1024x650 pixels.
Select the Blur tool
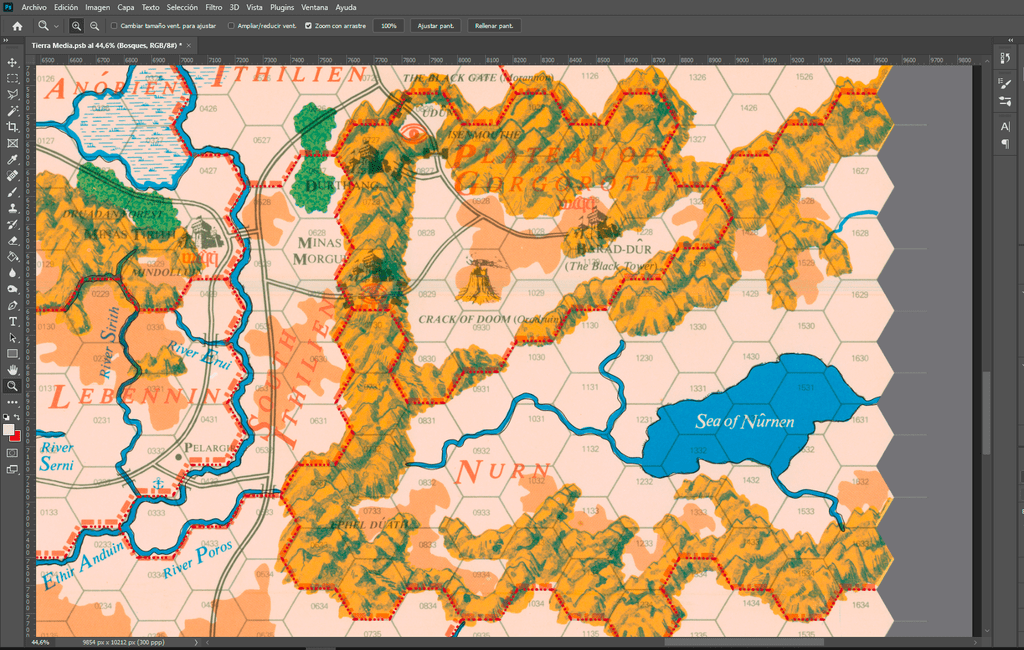point(12,273)
